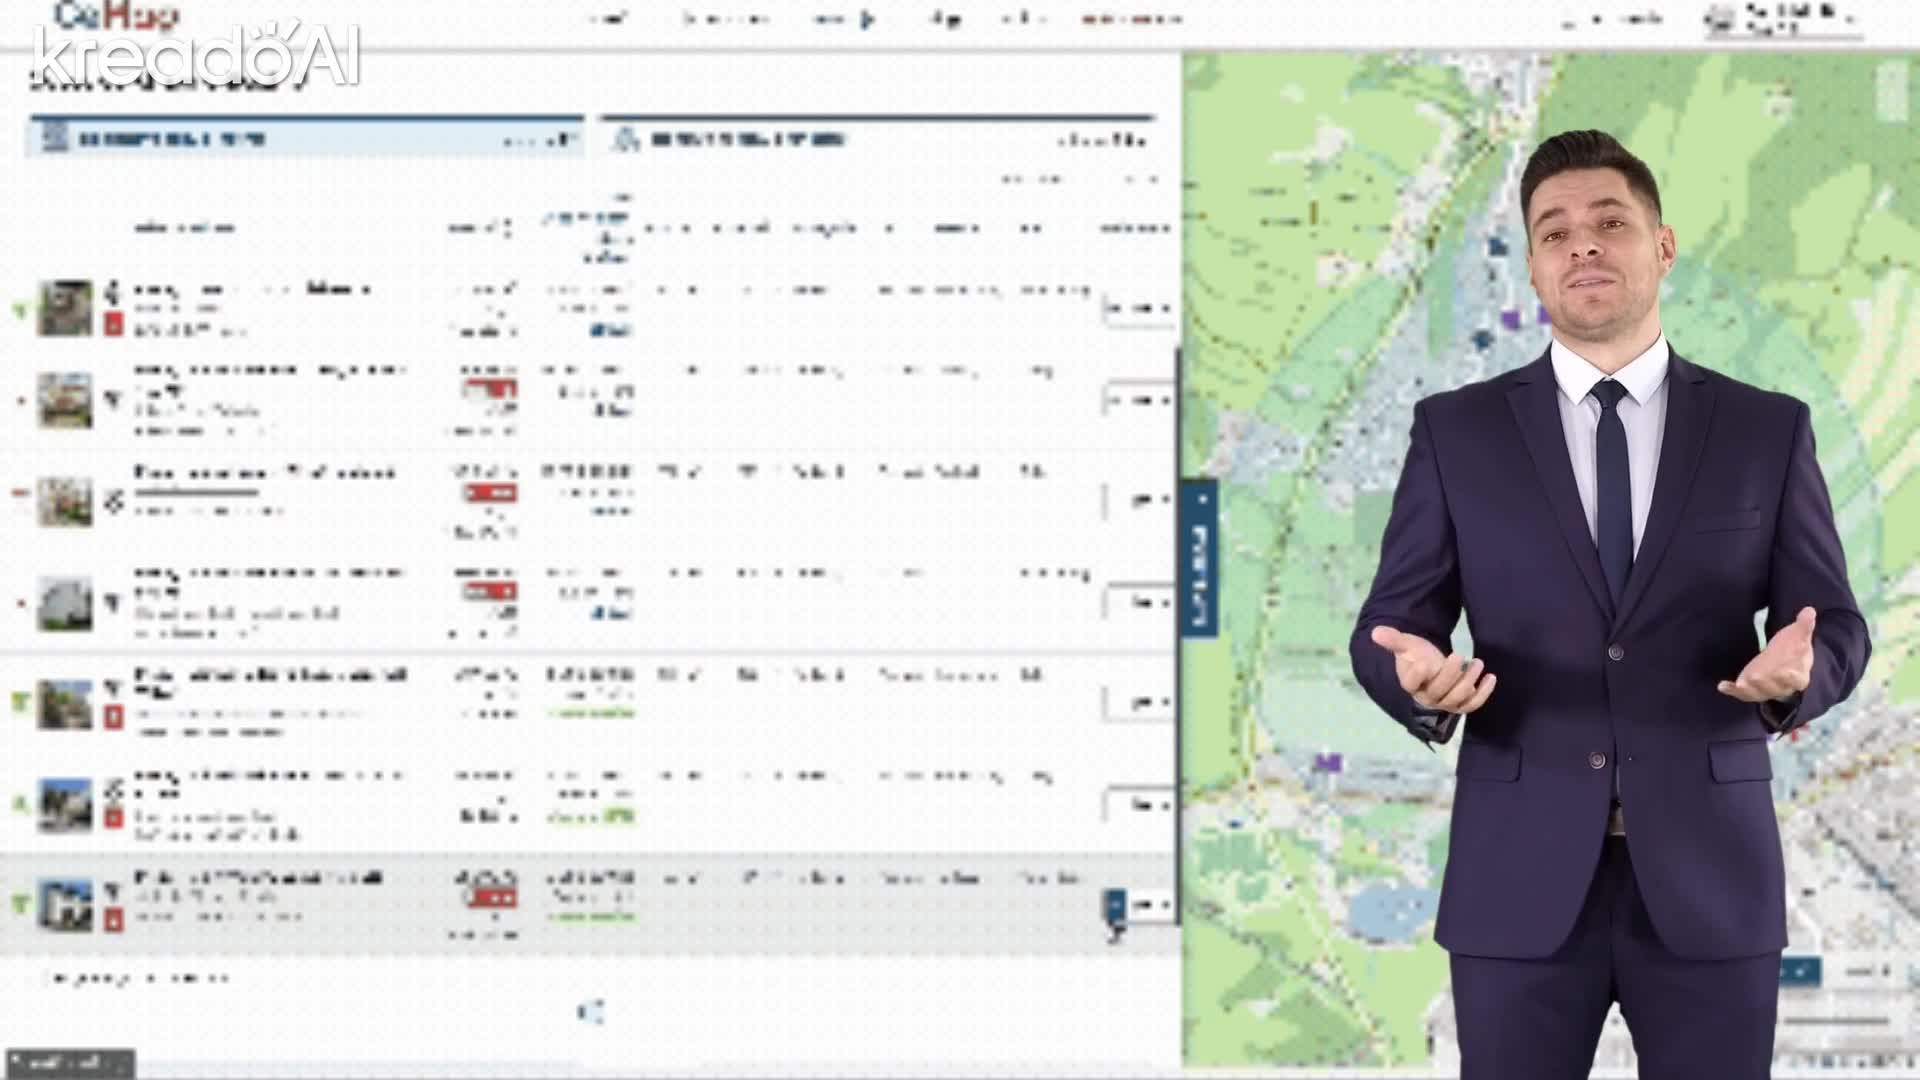Screen dimensions: 1920x1080
Task: Click the site logo in top-left corner
Action: tap(115, 16)
